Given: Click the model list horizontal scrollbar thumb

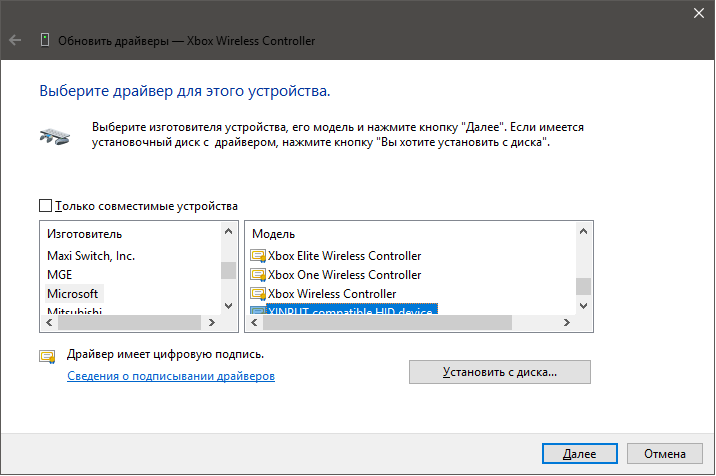Looking at the screenshot, I should pyautogui.click(x=387, y=323).
